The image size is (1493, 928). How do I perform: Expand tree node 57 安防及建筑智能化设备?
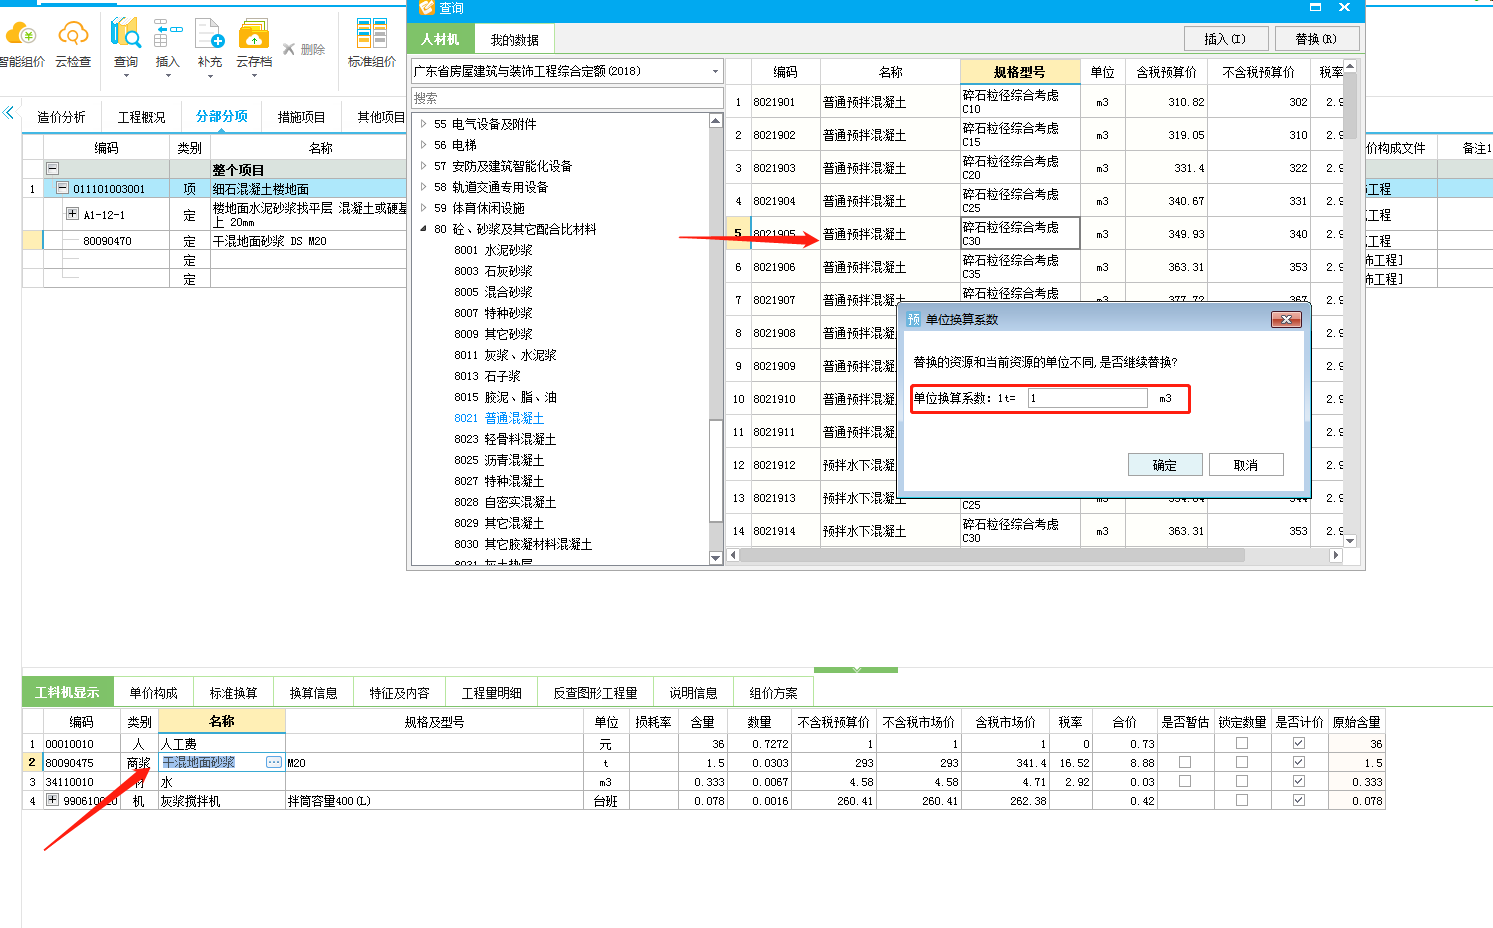coord(423,166)
